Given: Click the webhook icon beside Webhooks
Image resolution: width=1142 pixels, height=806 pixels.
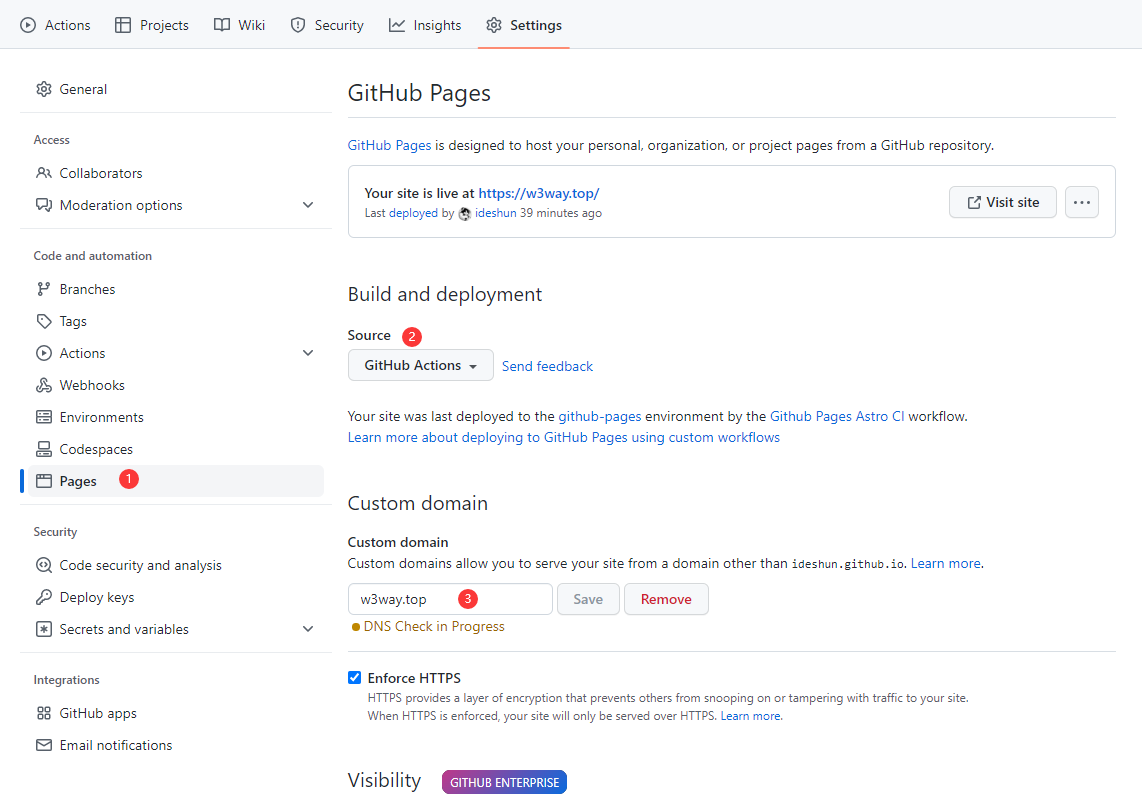Looking at the screenshot, I should 44,385.
